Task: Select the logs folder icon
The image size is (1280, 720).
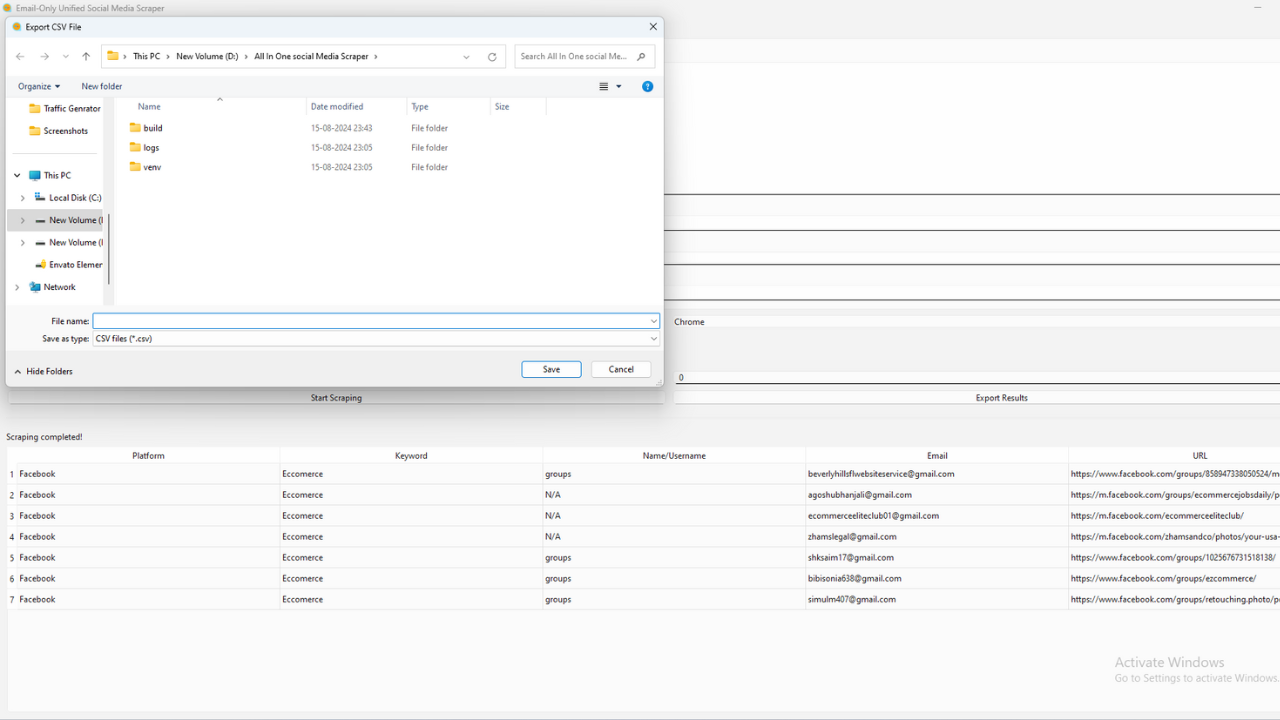Action: click(x=137, y=147)
